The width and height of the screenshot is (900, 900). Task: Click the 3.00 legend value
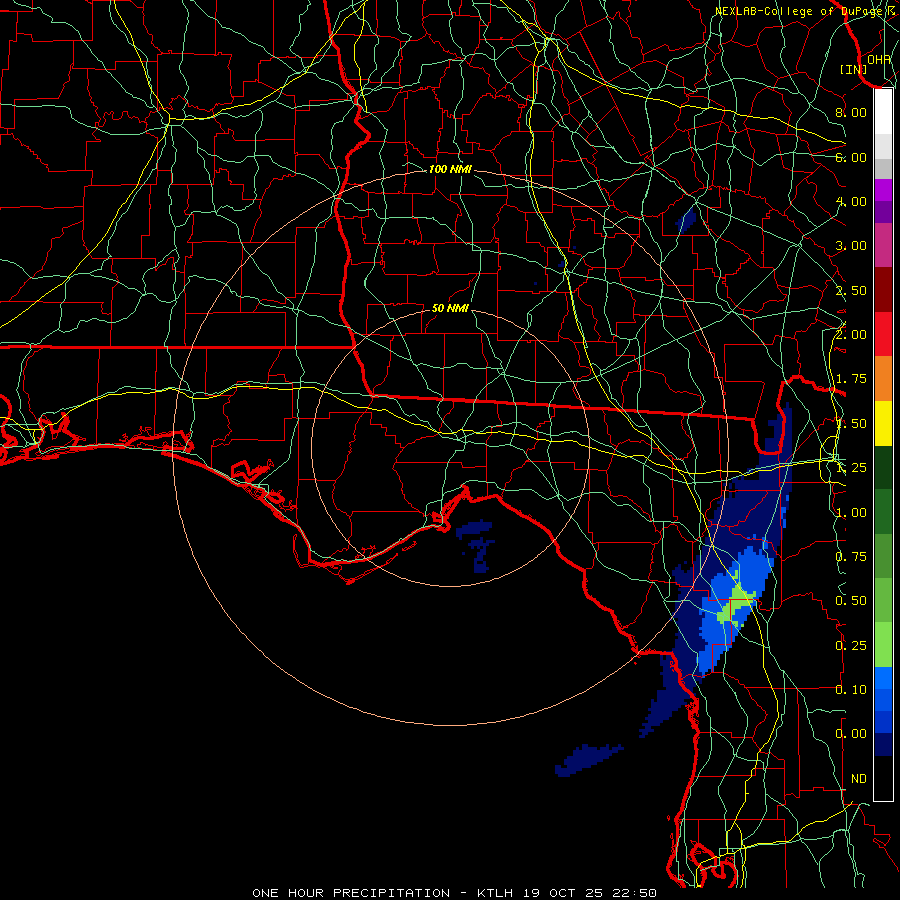pos(851,246)
